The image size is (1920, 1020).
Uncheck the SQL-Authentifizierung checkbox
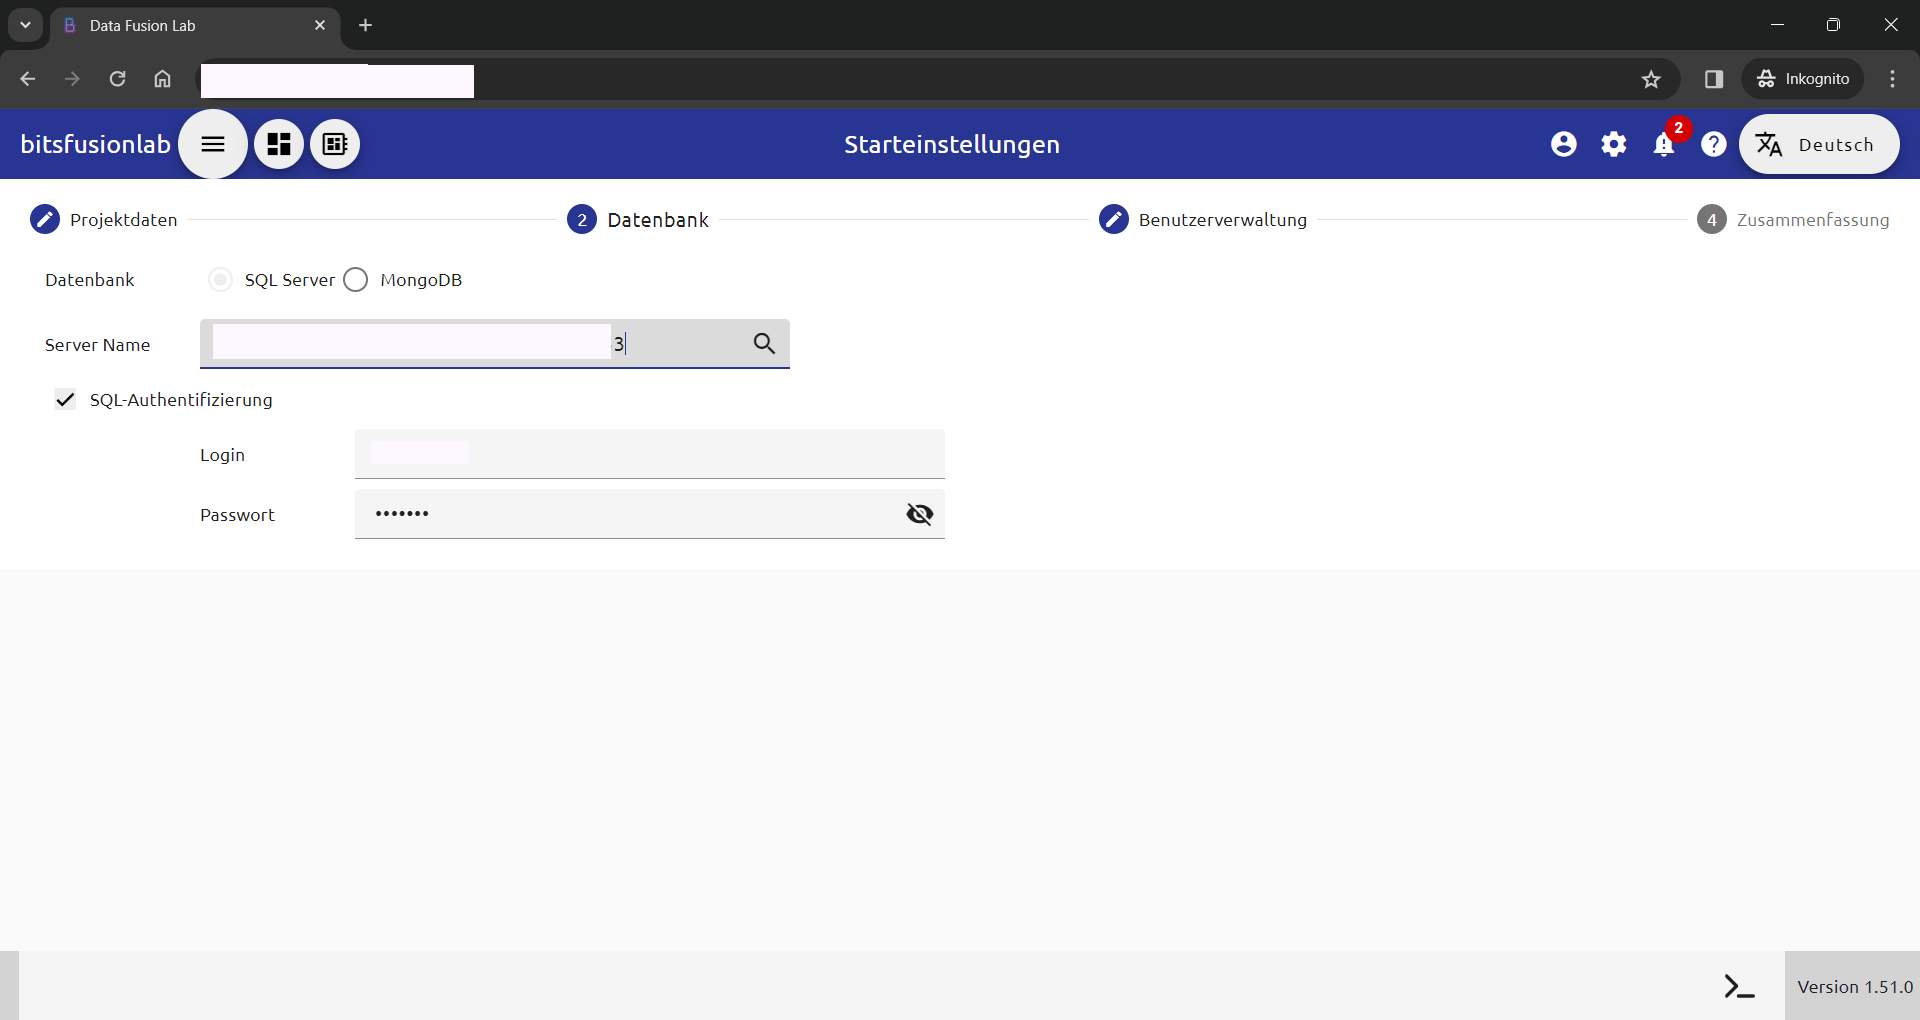[x=65, y=400]
